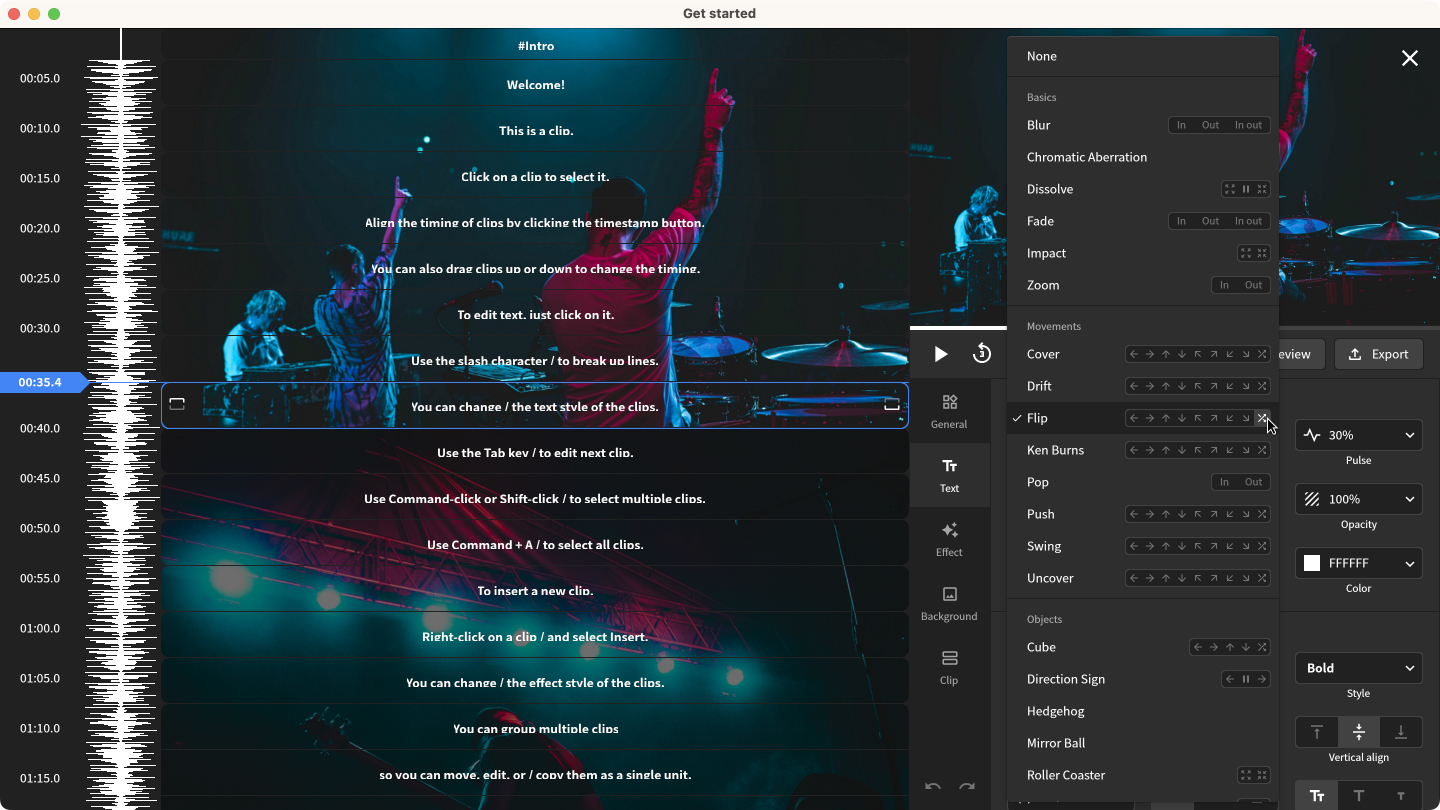Click the redo arrow icon
Screen dimensions: 1440x810
coord(967,787)
